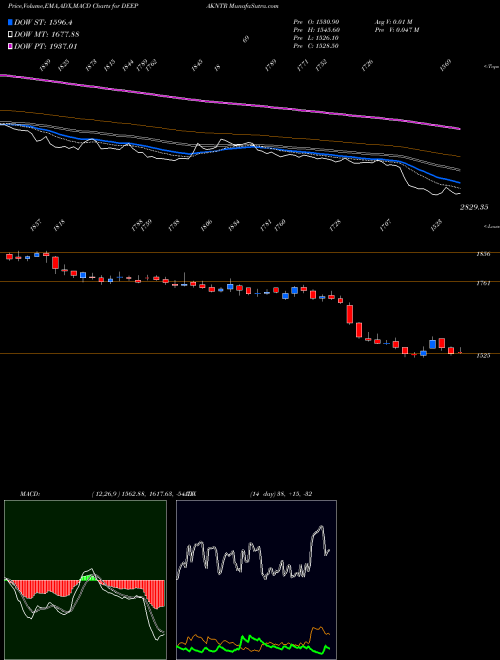The width and height of the screenshot is (500, 660).
Task: Select the Pre C: 1528.50 value
Action: tap(316, 46)
